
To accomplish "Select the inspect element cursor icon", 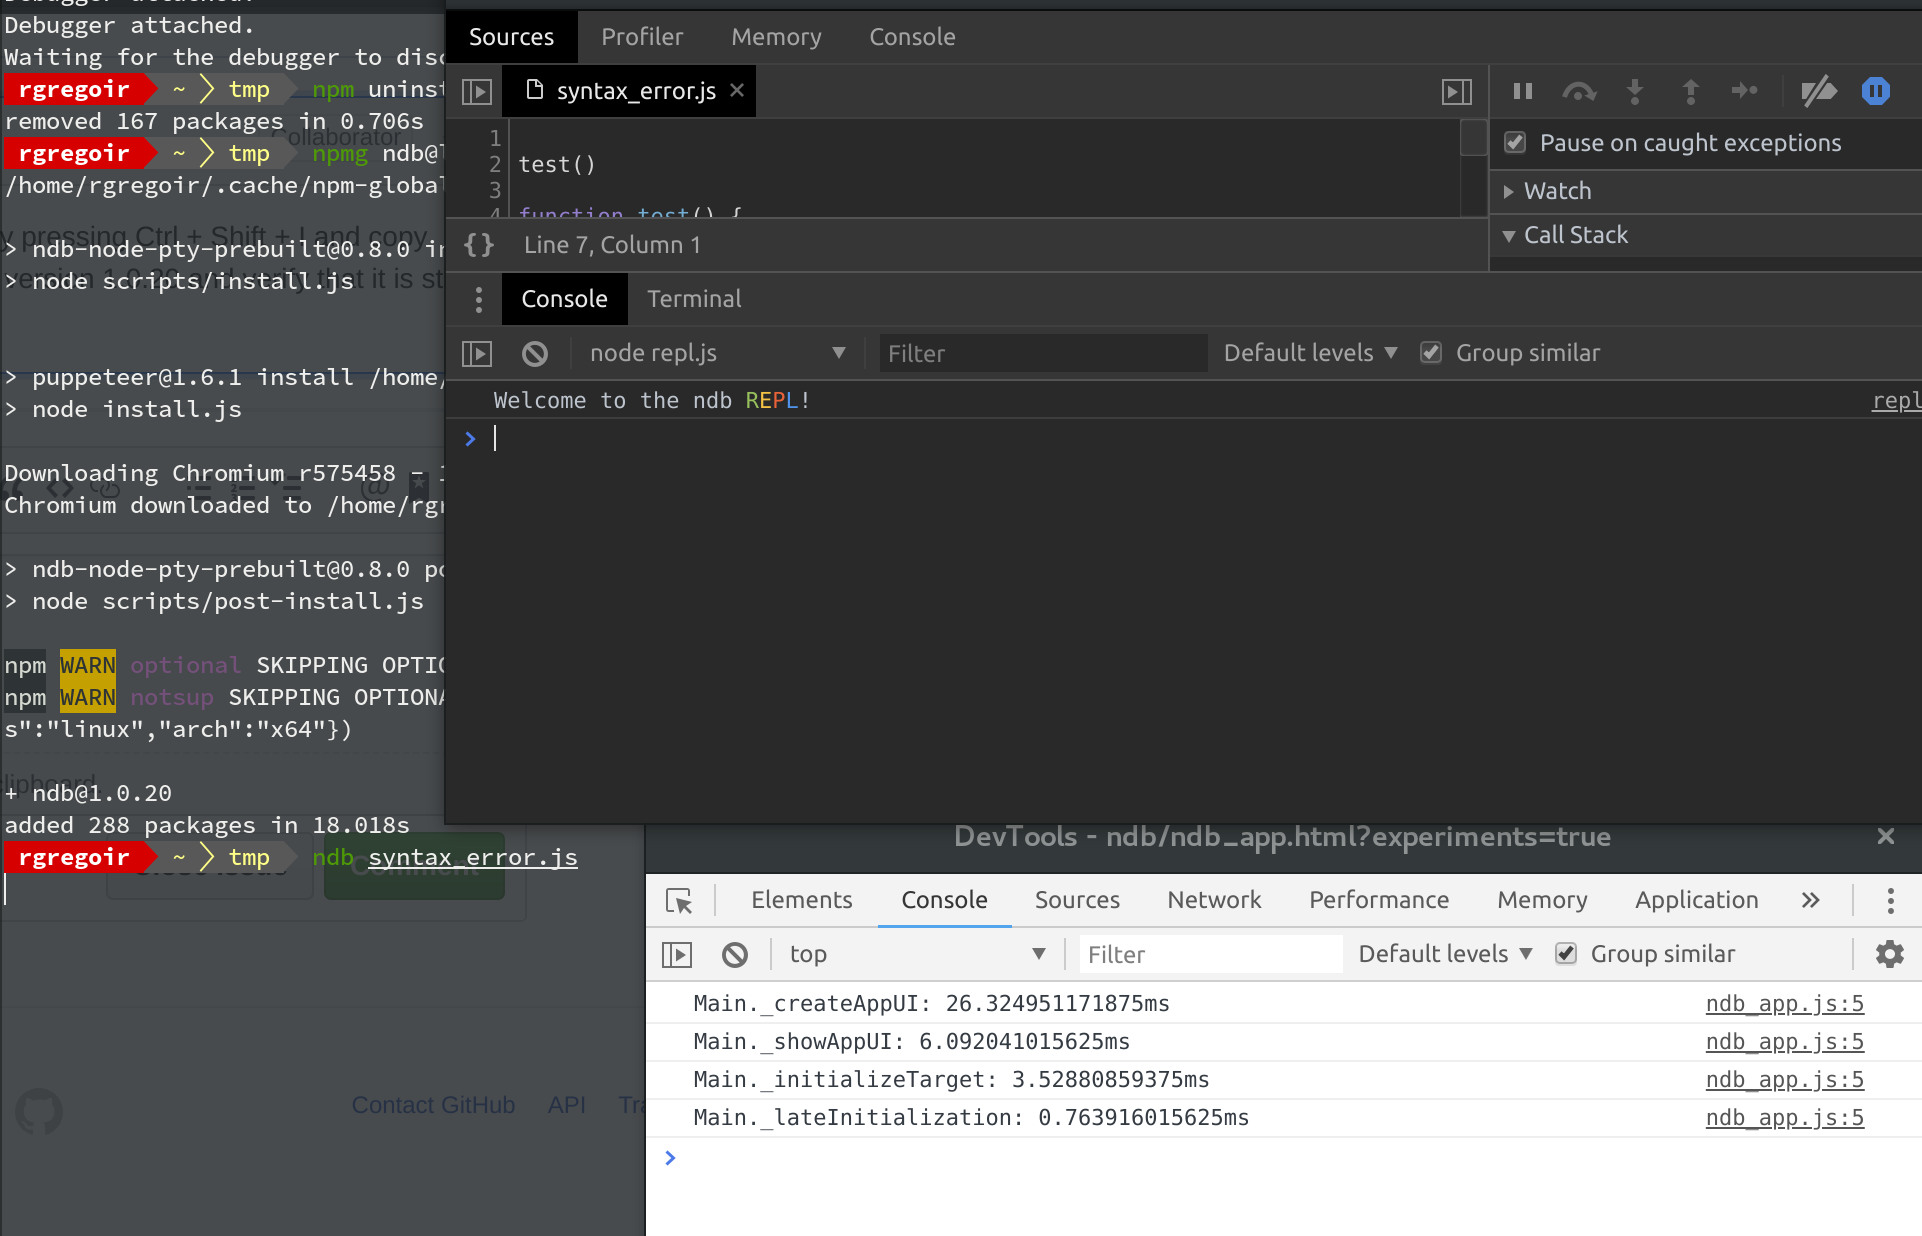I will click(680, 901).
